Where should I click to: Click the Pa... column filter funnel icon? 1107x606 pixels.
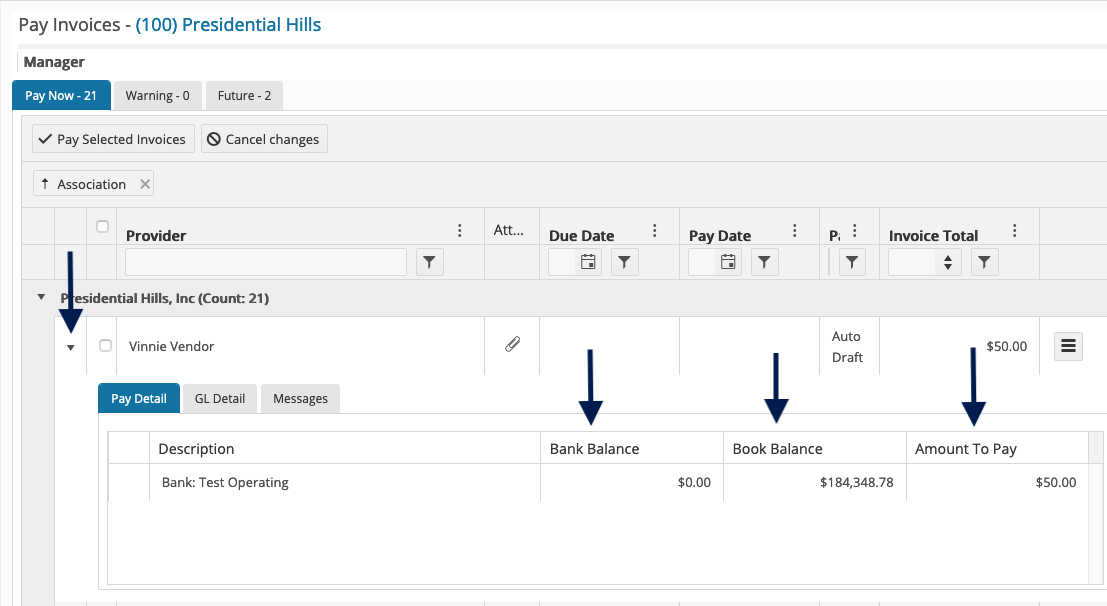coord(852,262)
